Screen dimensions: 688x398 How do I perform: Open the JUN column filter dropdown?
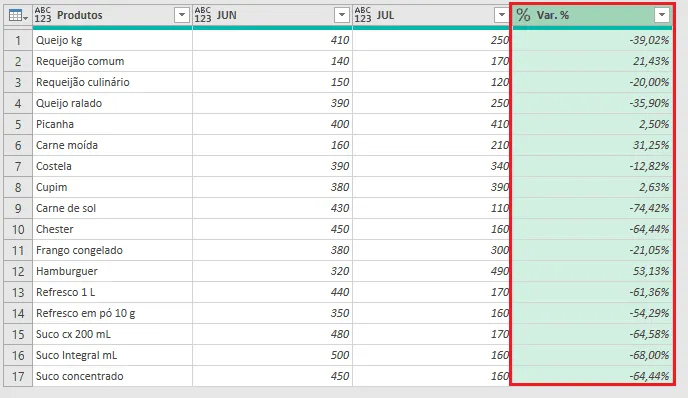click(x=342, y=15)
